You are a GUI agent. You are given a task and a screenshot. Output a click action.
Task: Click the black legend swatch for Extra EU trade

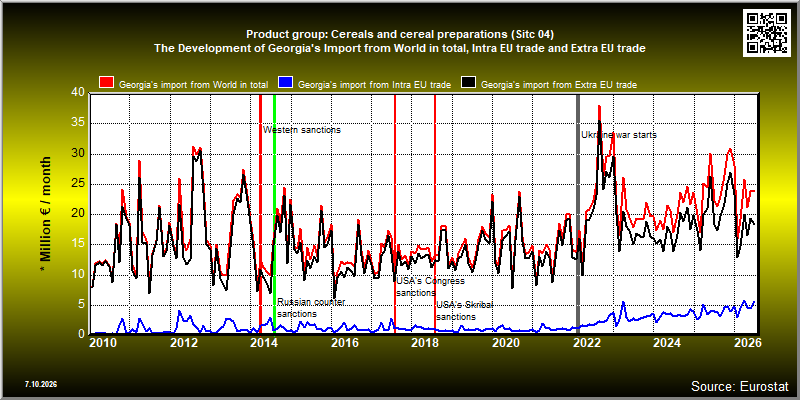468,83
